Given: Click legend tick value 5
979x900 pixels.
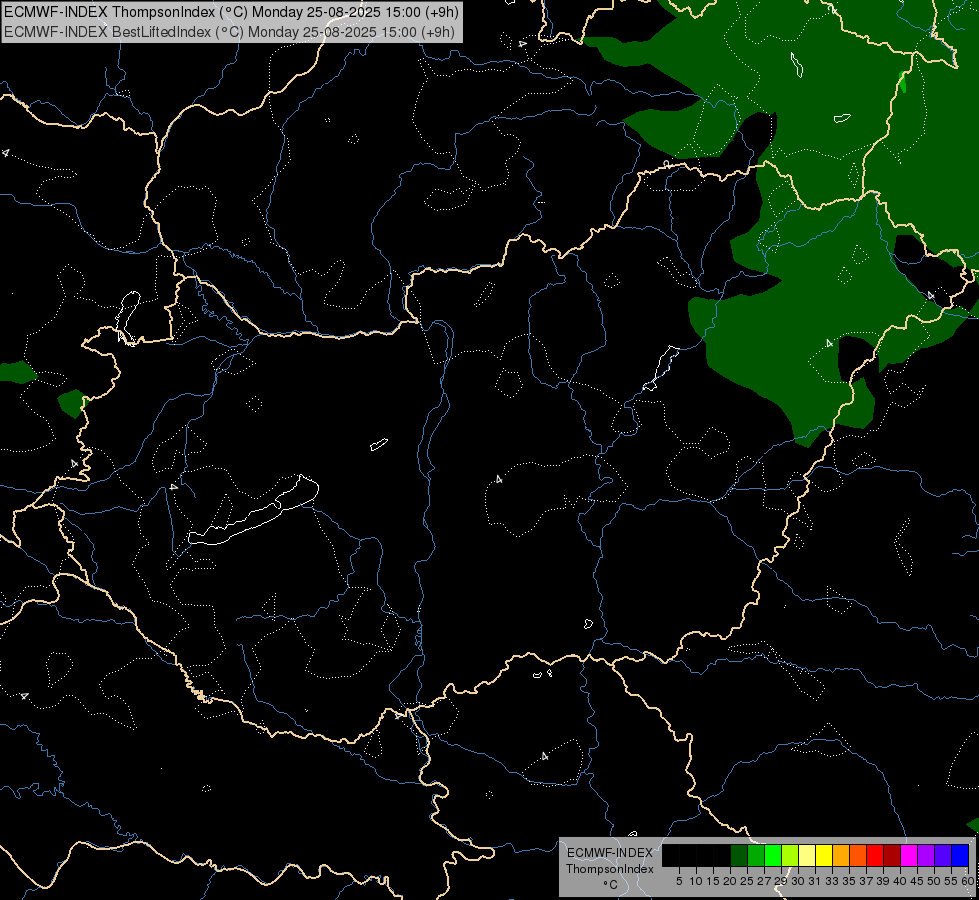Looking at the screenshot, I should (x=679, y=881).
